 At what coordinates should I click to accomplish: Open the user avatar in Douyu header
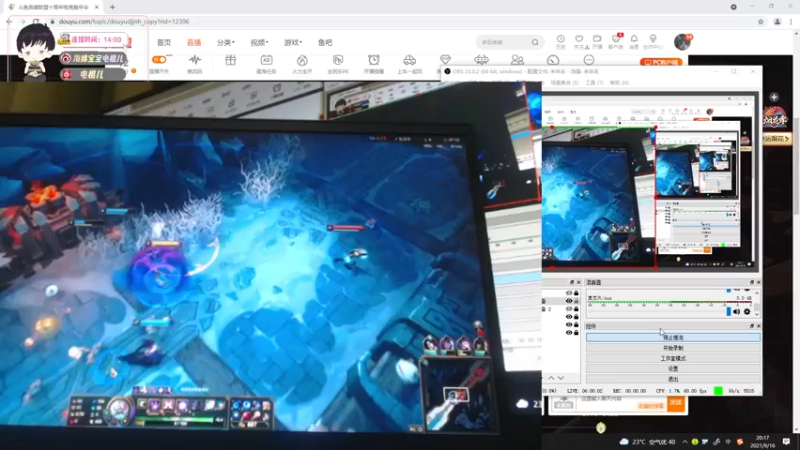click(682, 42)
